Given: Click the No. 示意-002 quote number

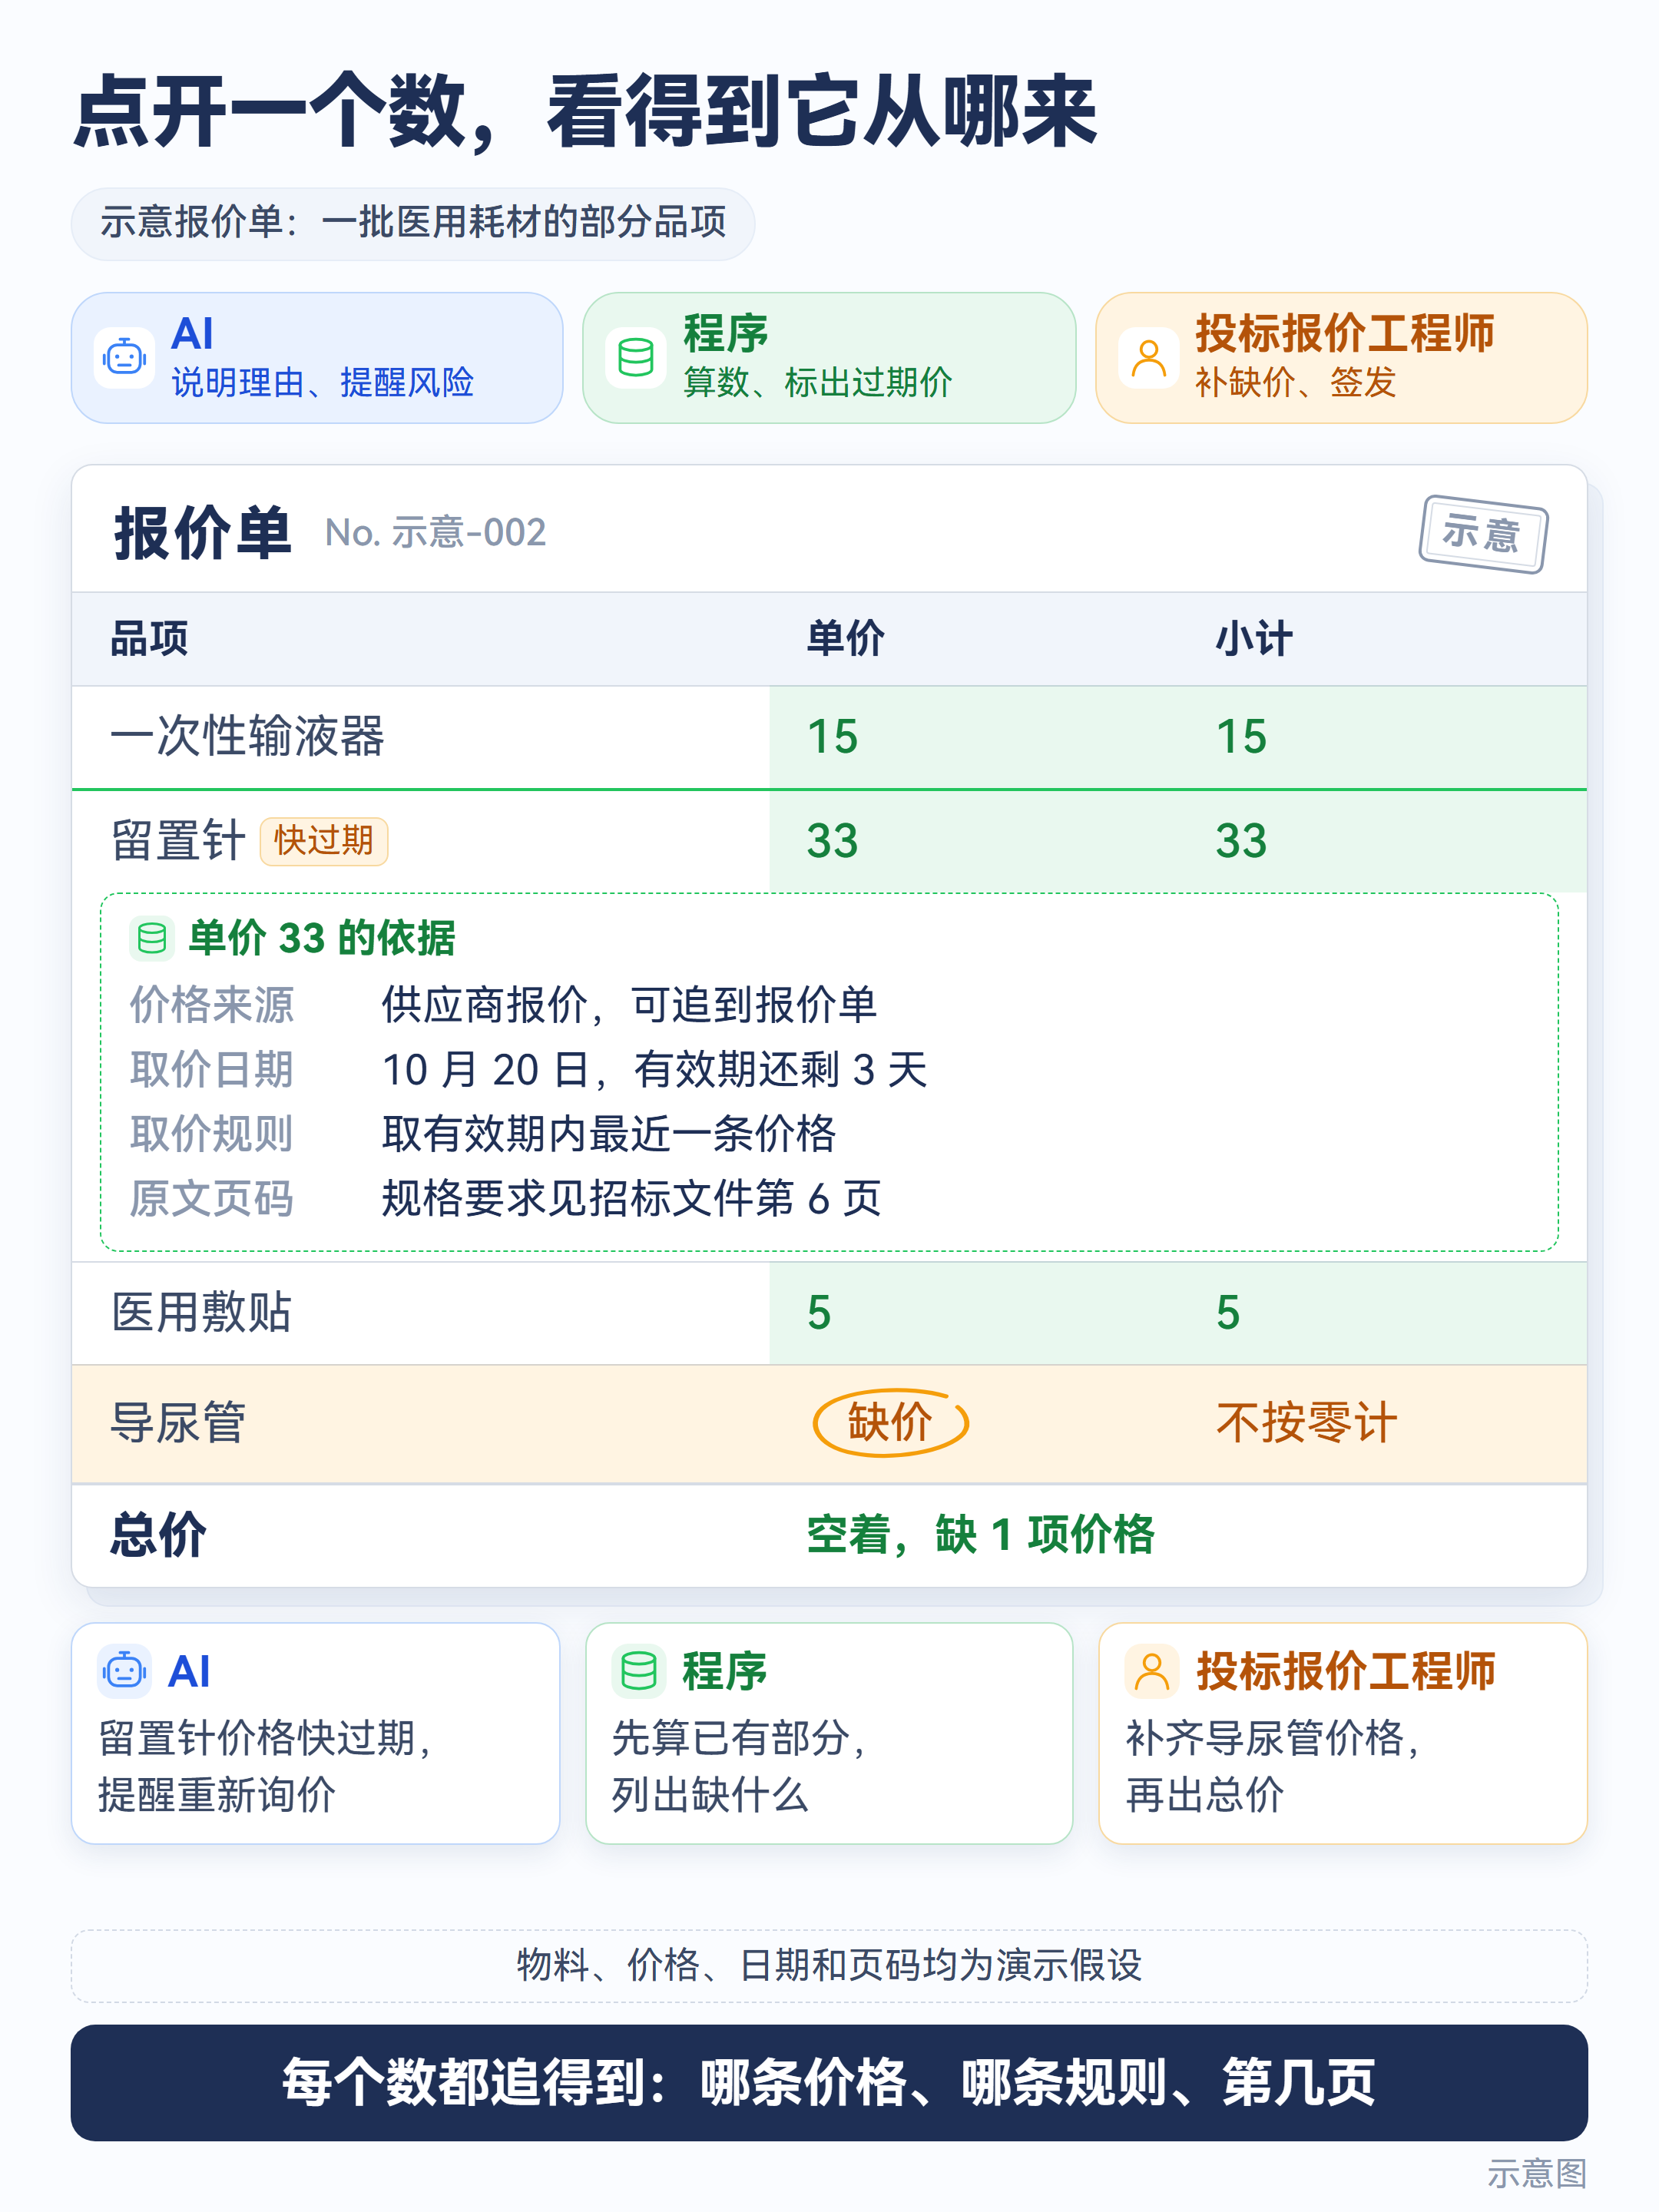Looking at the screenshot, I should pyautogui.click(x=436, y=533).
